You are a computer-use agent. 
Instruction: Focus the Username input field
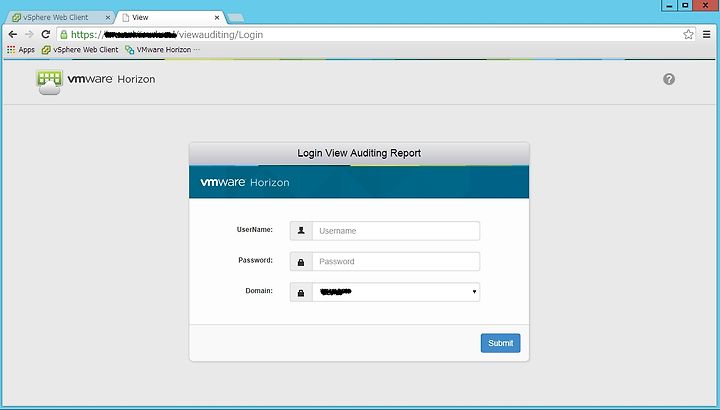pos(396,230)
